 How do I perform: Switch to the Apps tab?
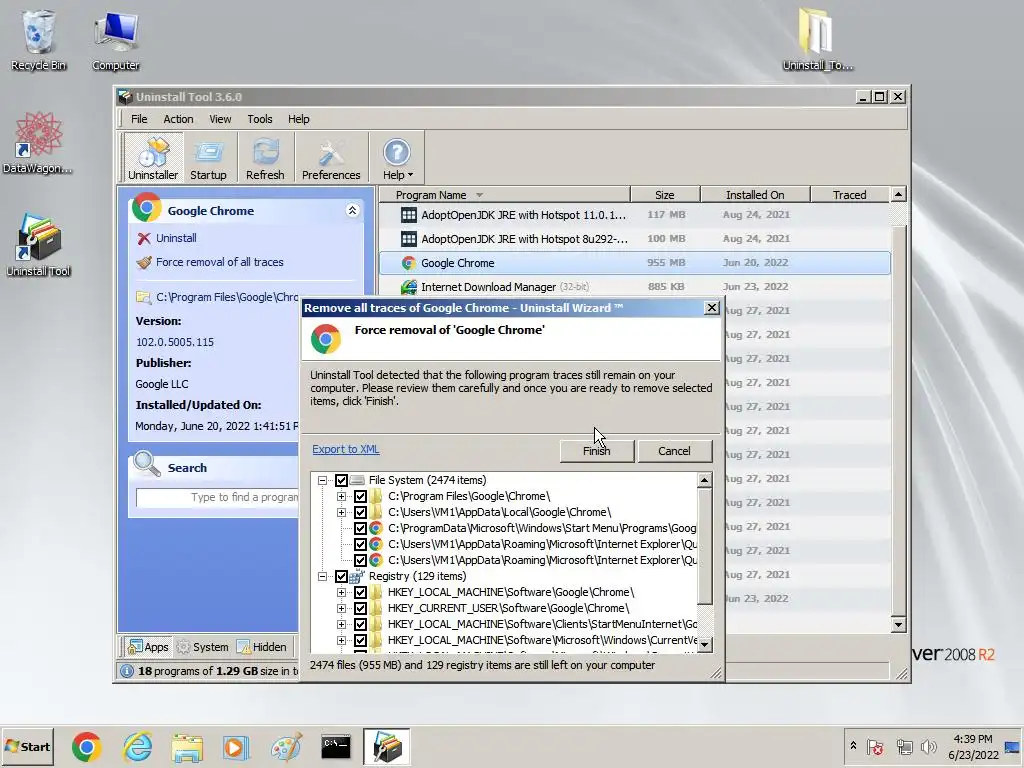(x=148, y=647)
